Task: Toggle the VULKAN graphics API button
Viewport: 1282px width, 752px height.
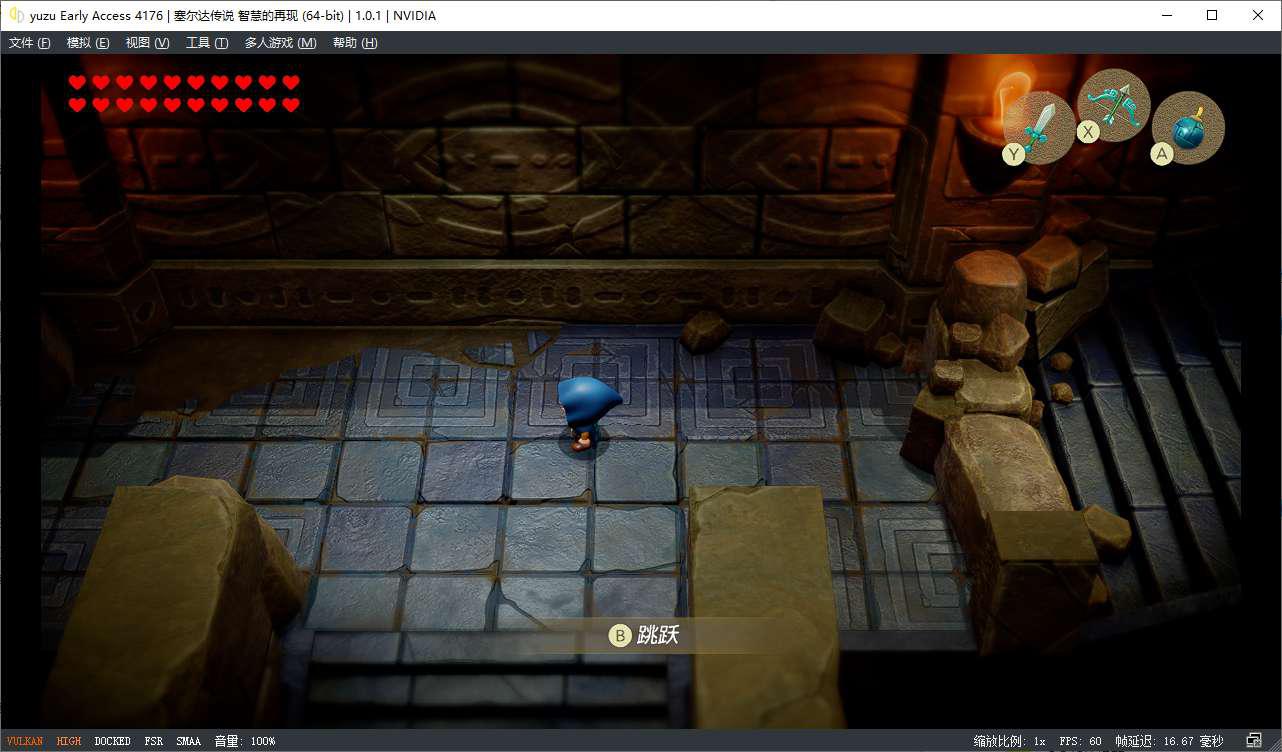Action: tap(25, 741)
